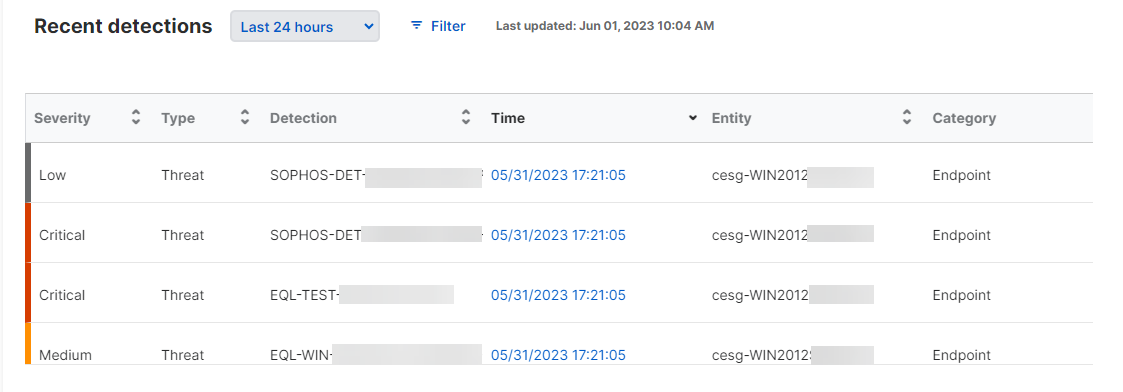Click the Low severity row
This screenshot has height=392, width=1123.
(x=559, y=173)
